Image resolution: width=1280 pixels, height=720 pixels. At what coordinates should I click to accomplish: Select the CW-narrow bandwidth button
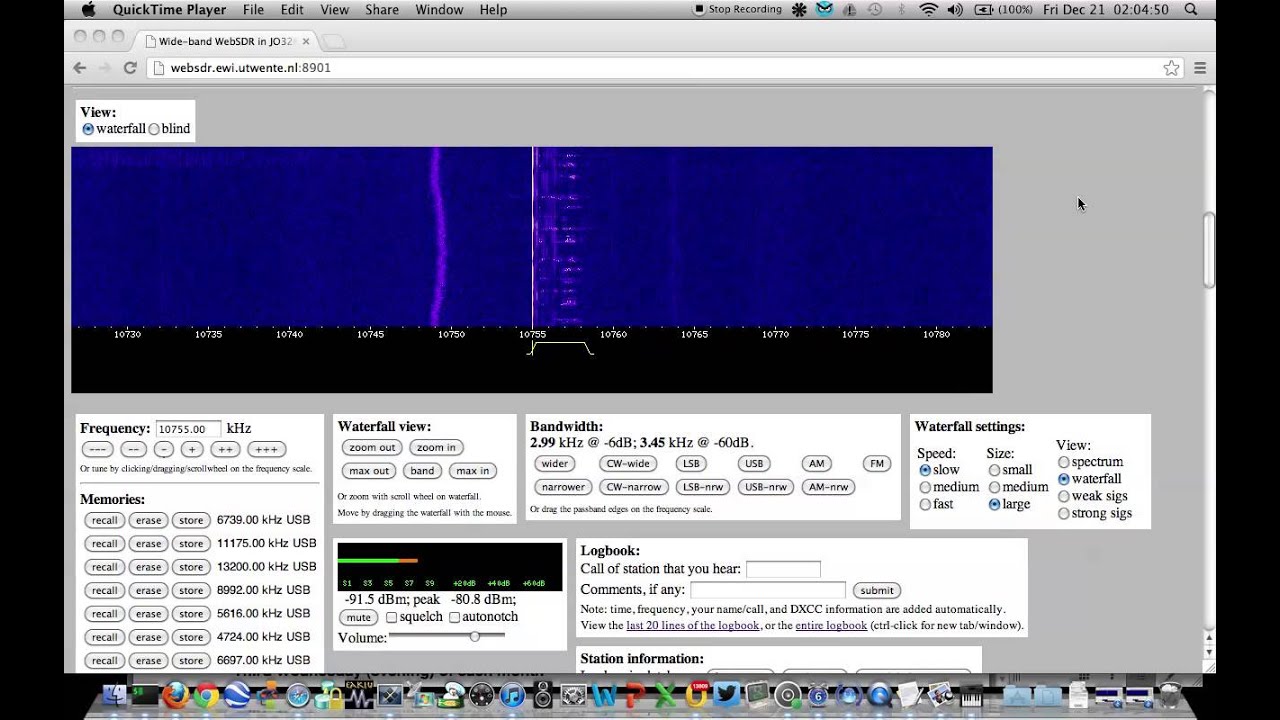point(634,487)
